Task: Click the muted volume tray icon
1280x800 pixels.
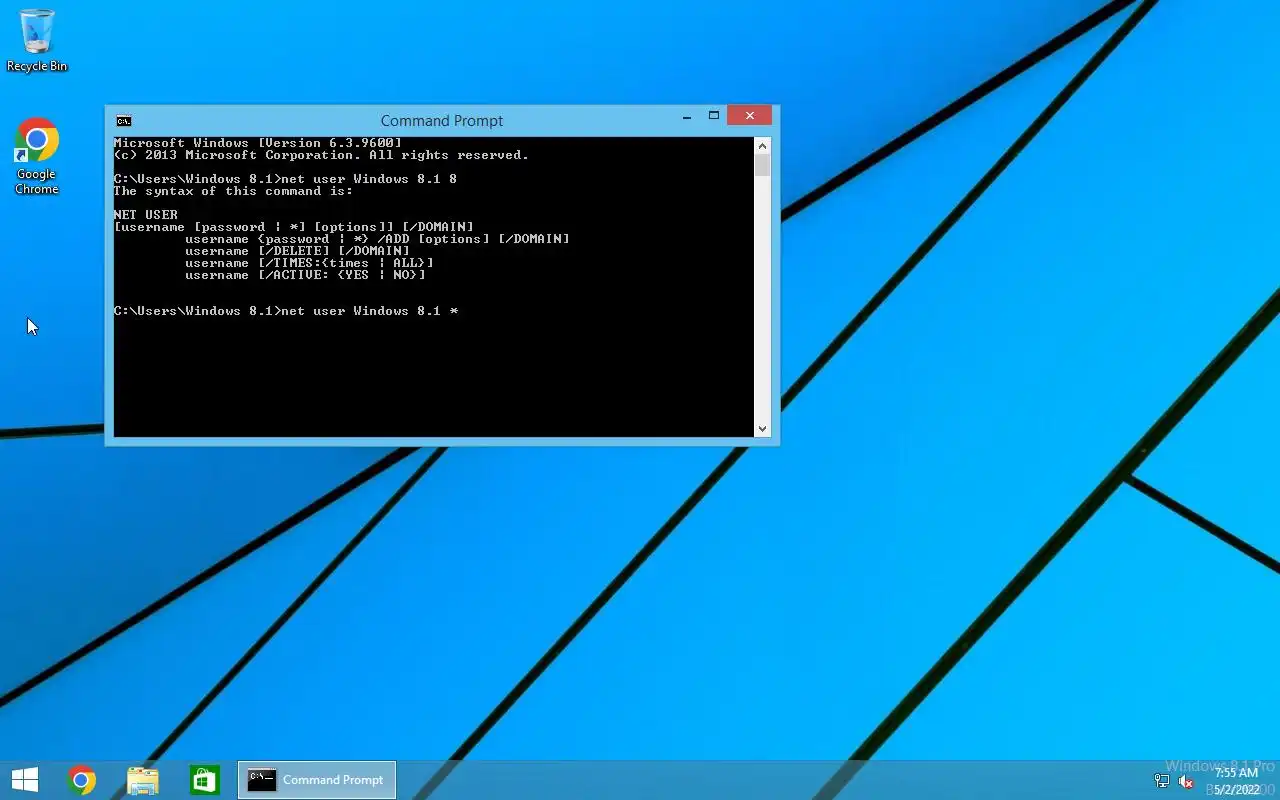Action: tap(1186, 781)
